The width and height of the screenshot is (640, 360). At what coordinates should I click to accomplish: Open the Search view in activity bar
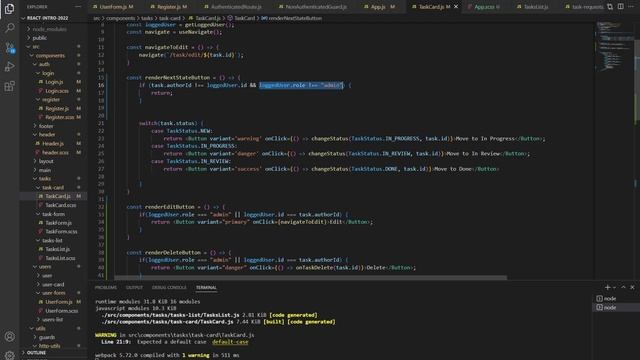point(9,28)
